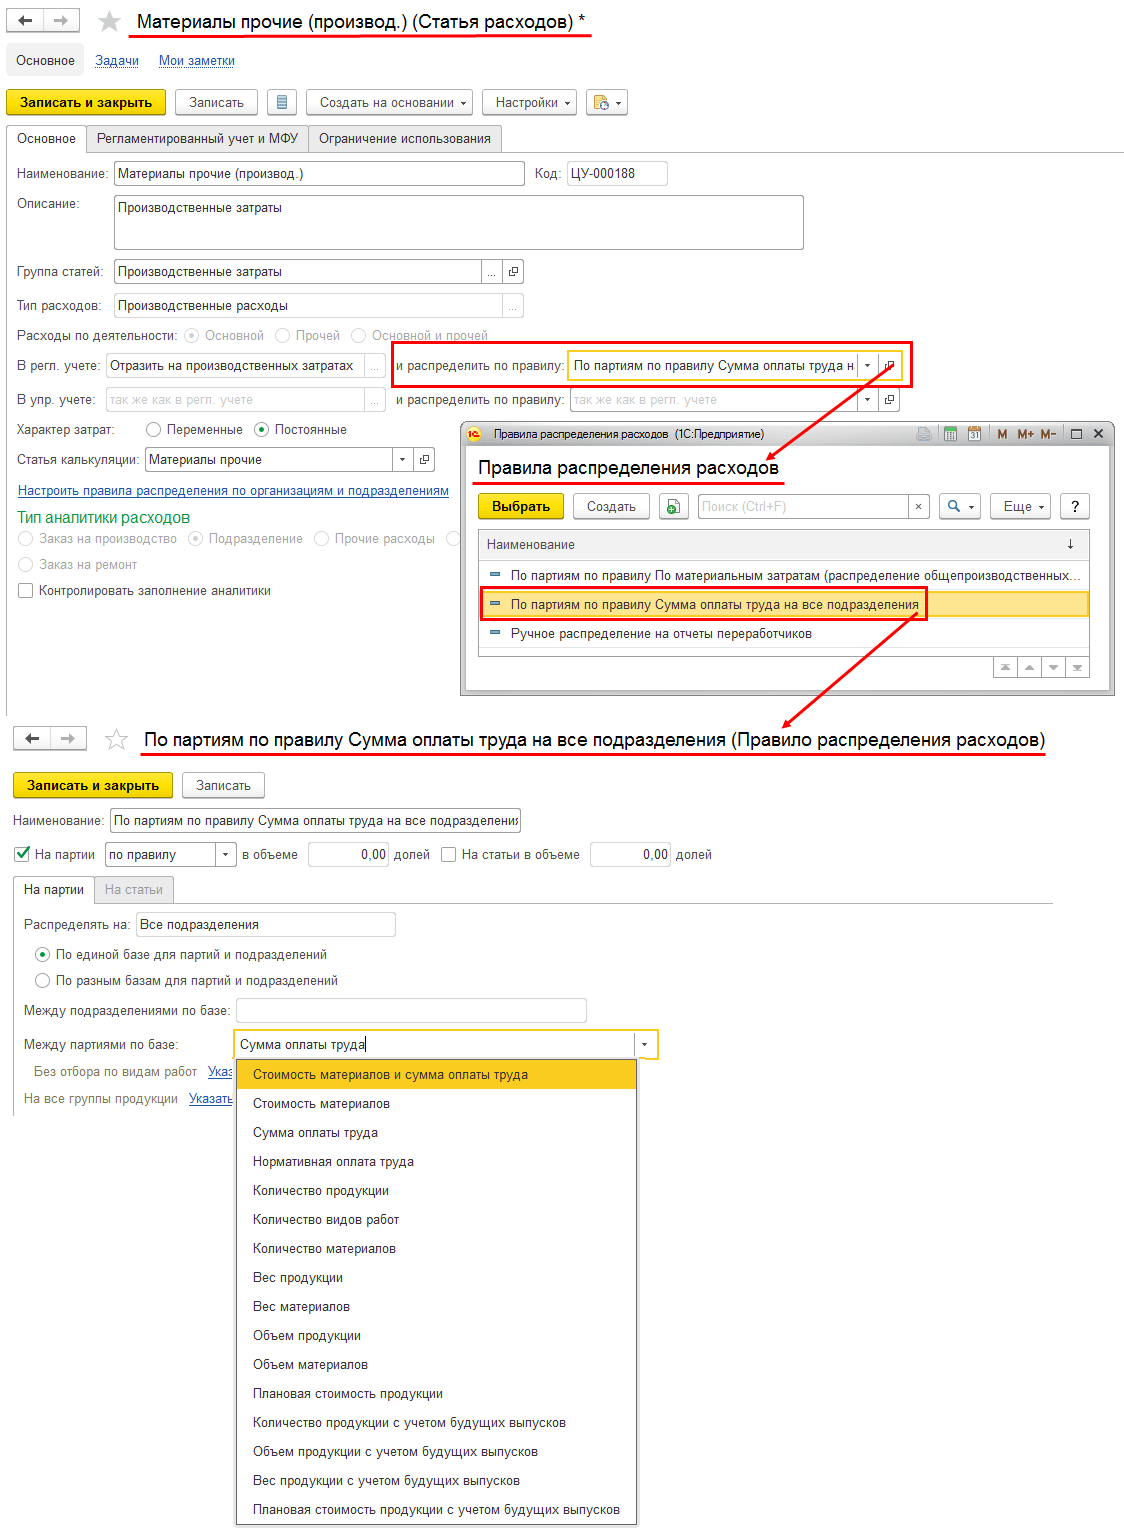
Task: Click the Описание text field
Action: 458,222
